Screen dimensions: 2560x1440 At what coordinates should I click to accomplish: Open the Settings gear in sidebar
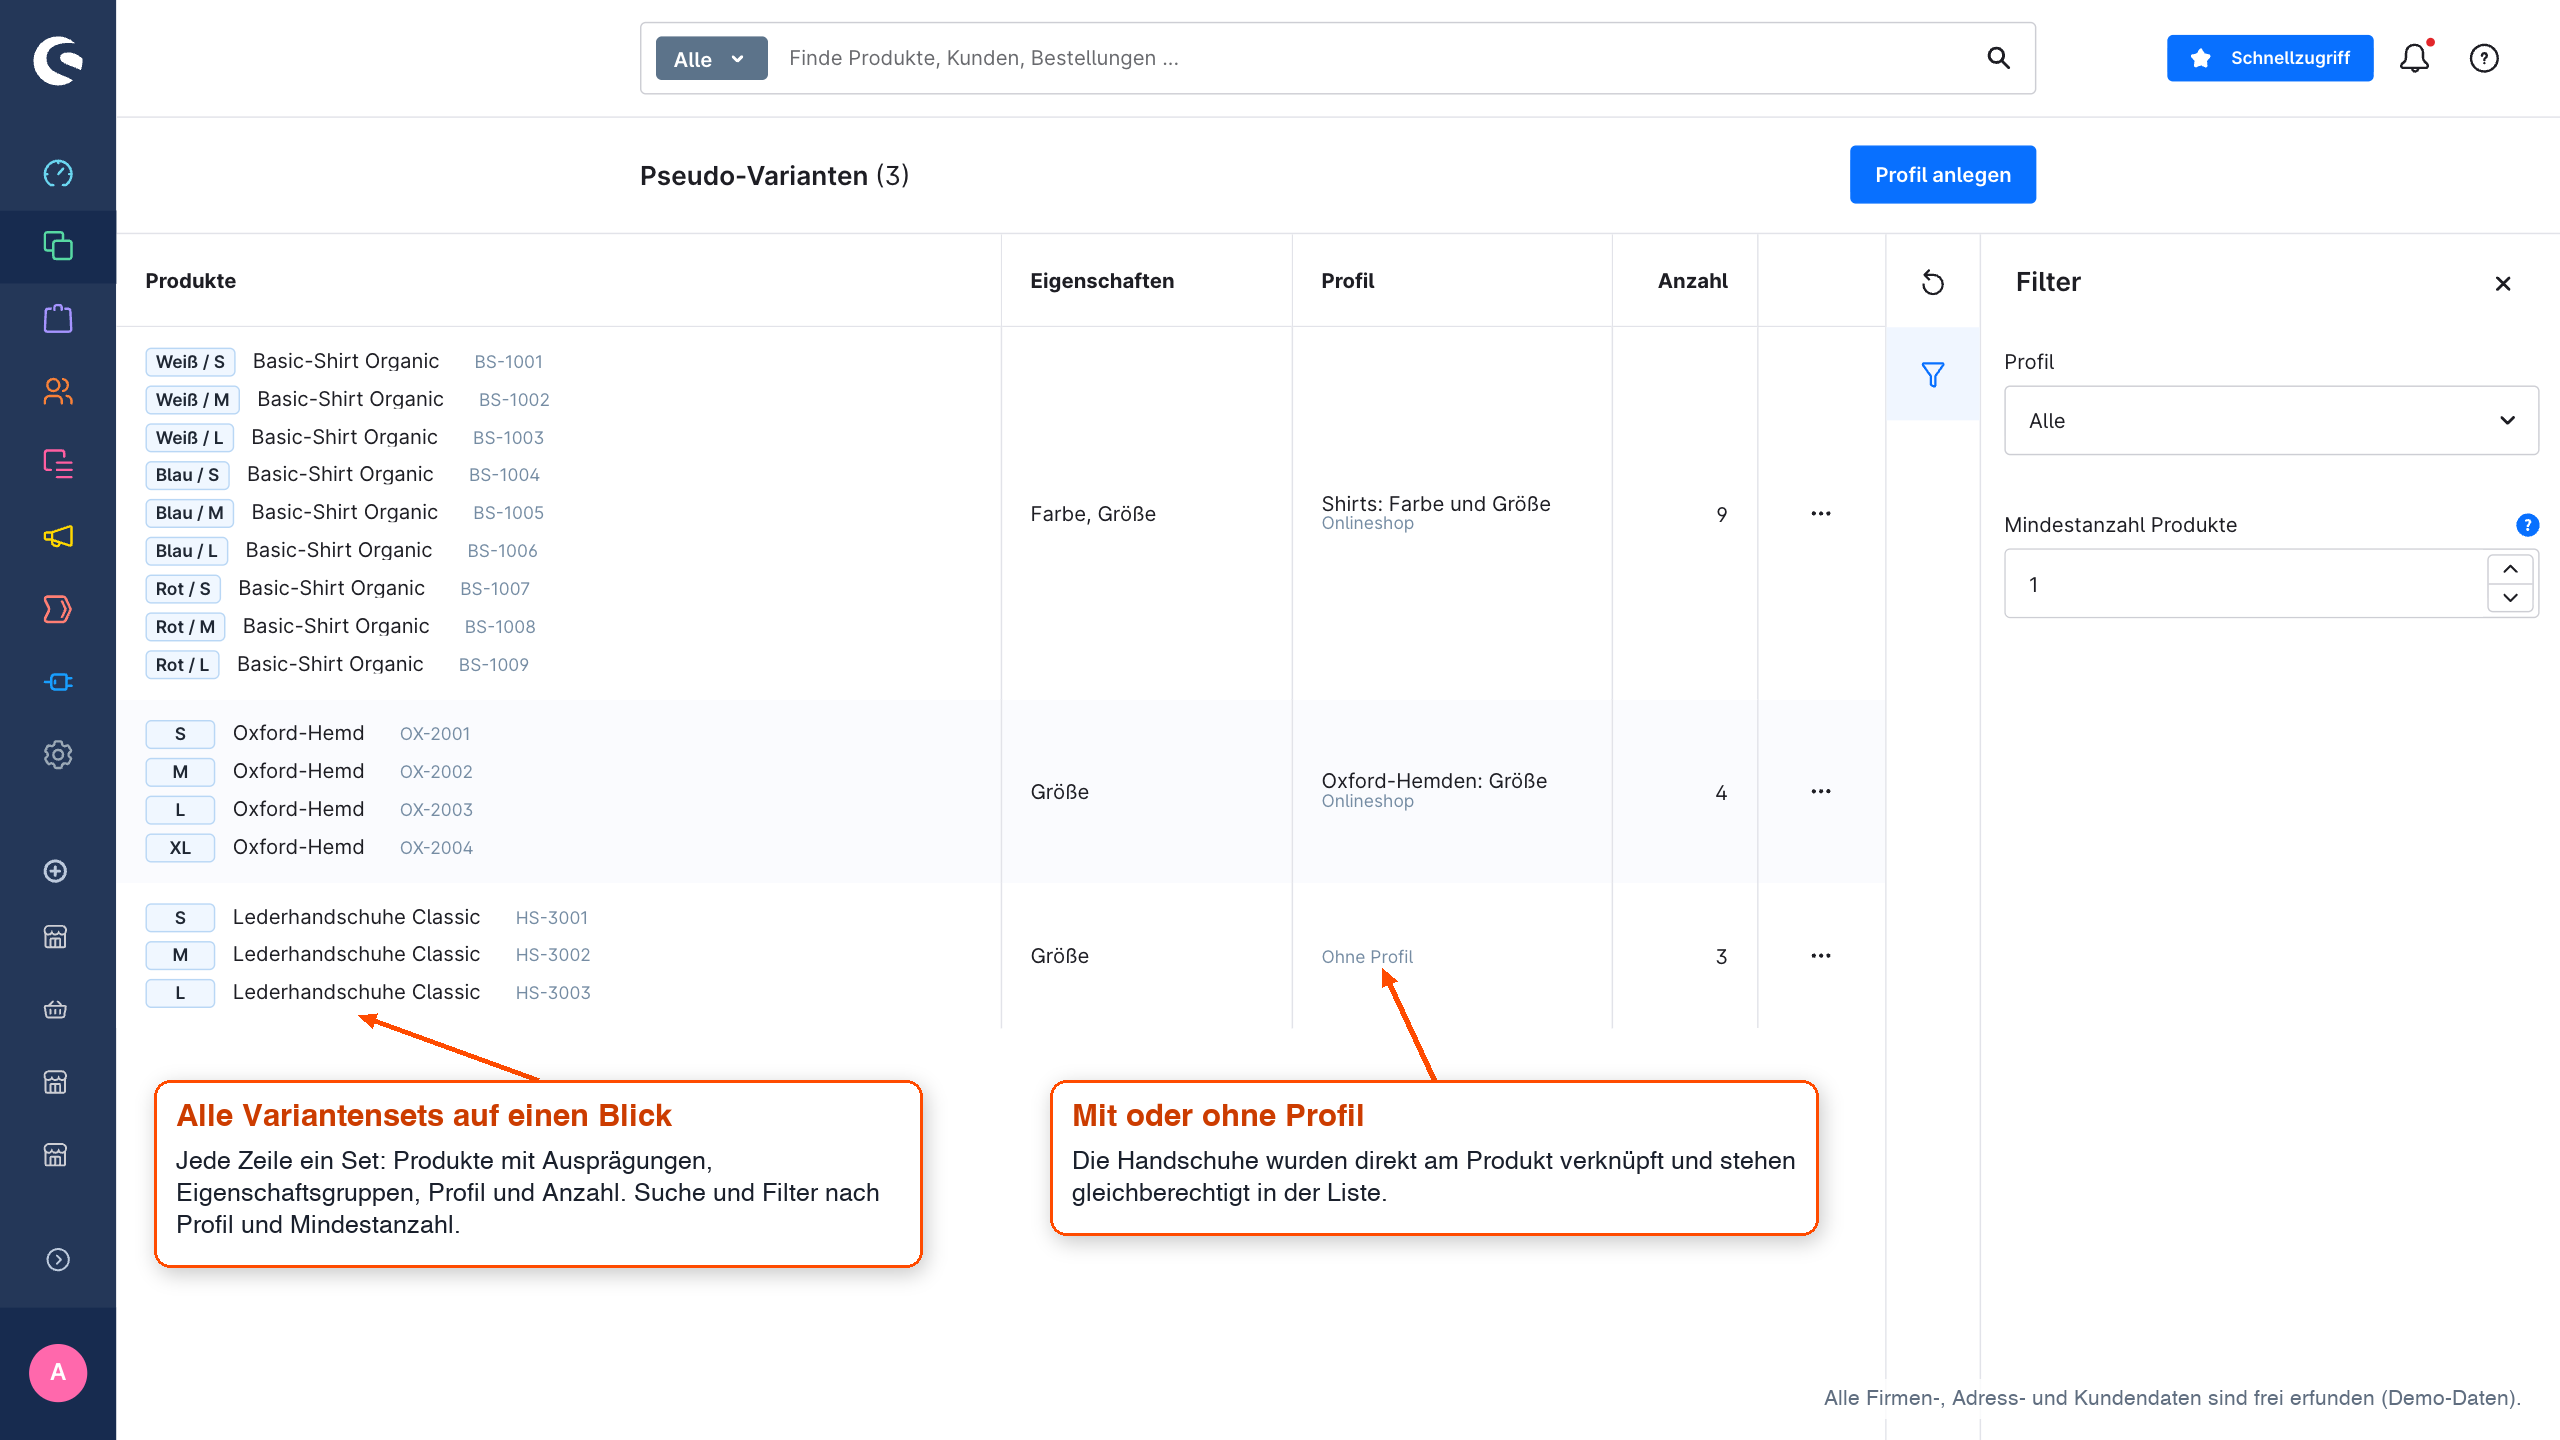point(58,755)
